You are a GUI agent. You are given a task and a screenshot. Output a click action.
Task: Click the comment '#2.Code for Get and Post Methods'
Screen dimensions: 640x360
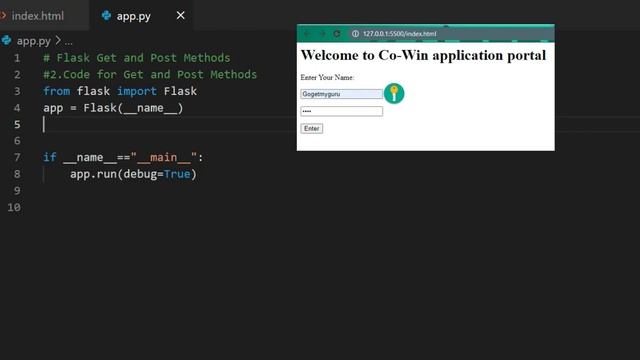(x=150, y=75)
